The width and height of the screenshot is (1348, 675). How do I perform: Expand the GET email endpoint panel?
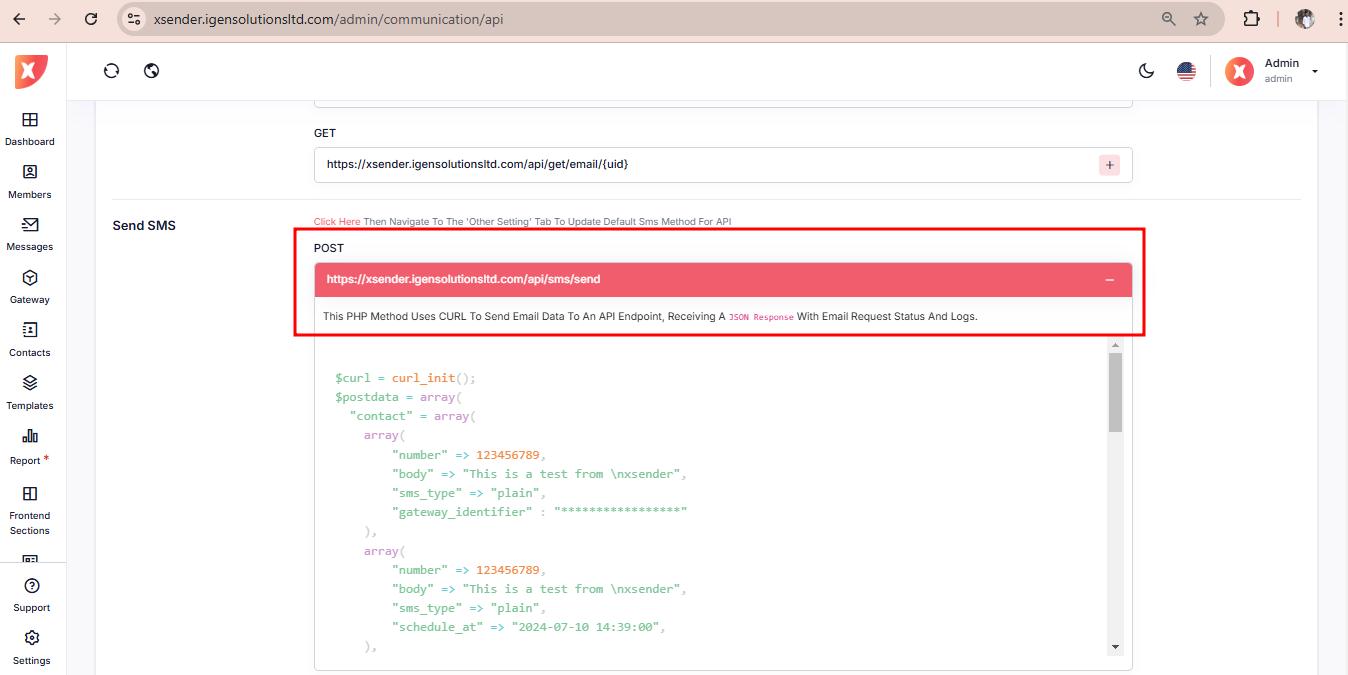pos(1109,165)
